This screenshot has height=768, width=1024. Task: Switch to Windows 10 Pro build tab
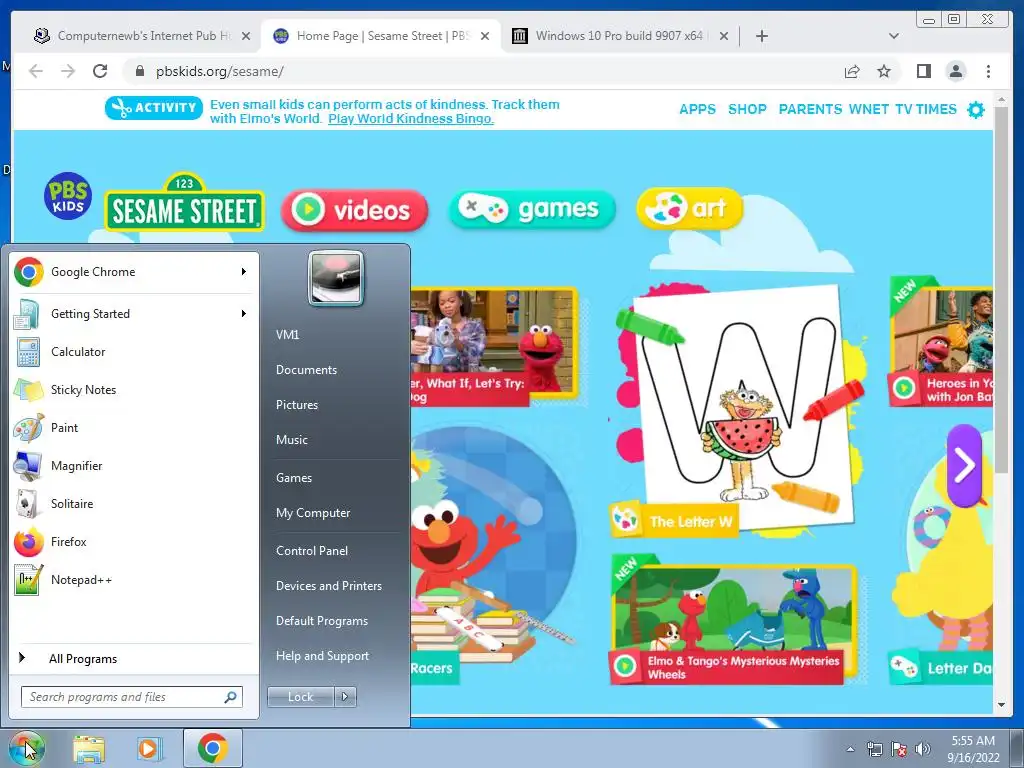tap(619, 36)
